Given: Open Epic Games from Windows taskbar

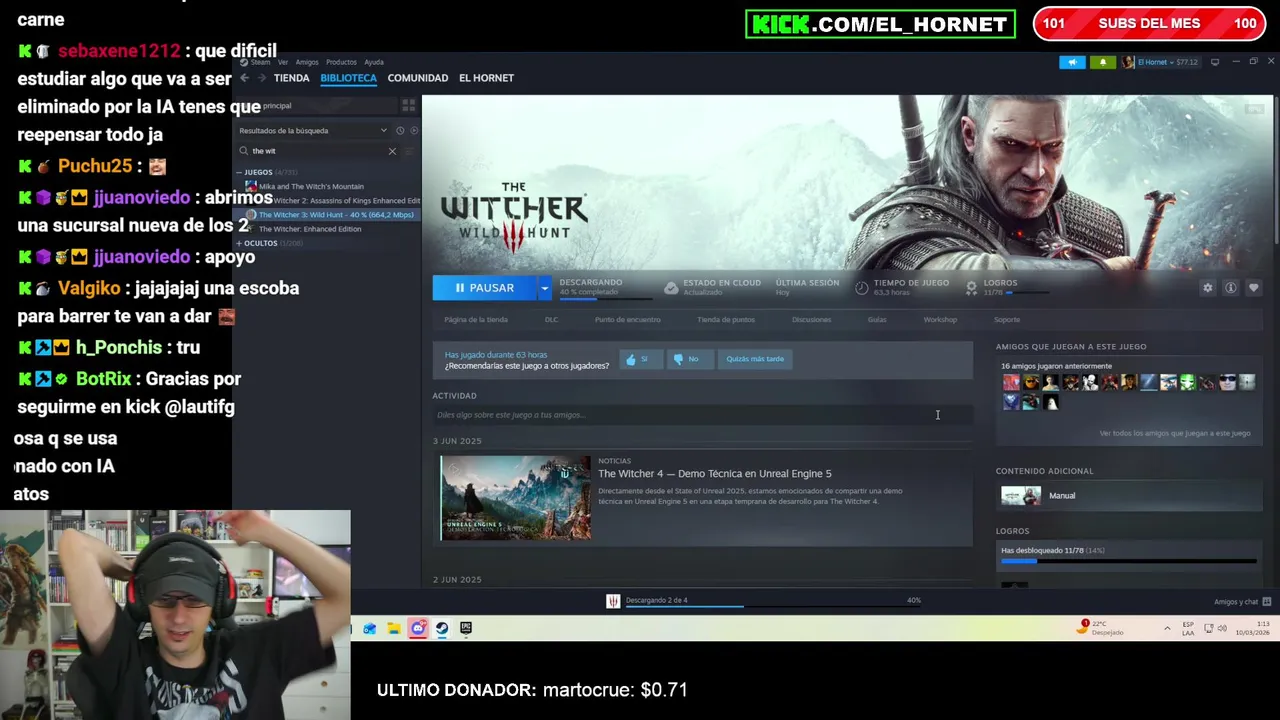Looking at the screenshot, I should (x=466, y=628).
